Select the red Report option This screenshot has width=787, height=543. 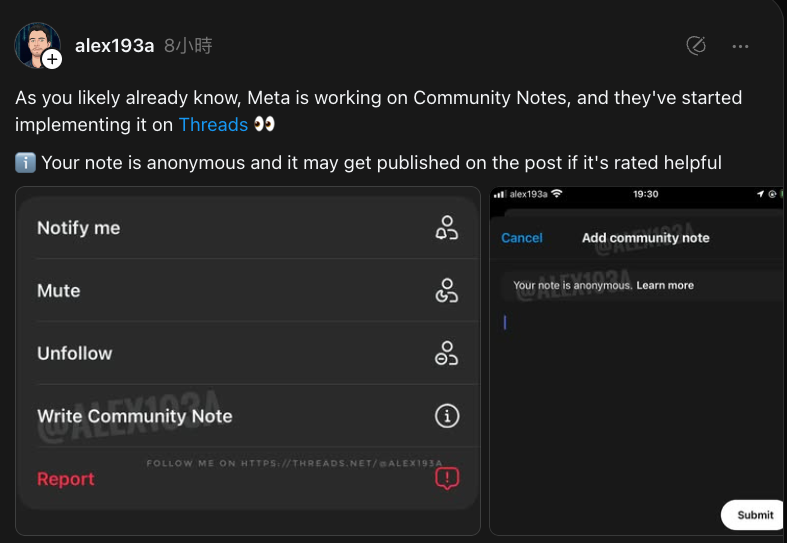tap(66, 479)
